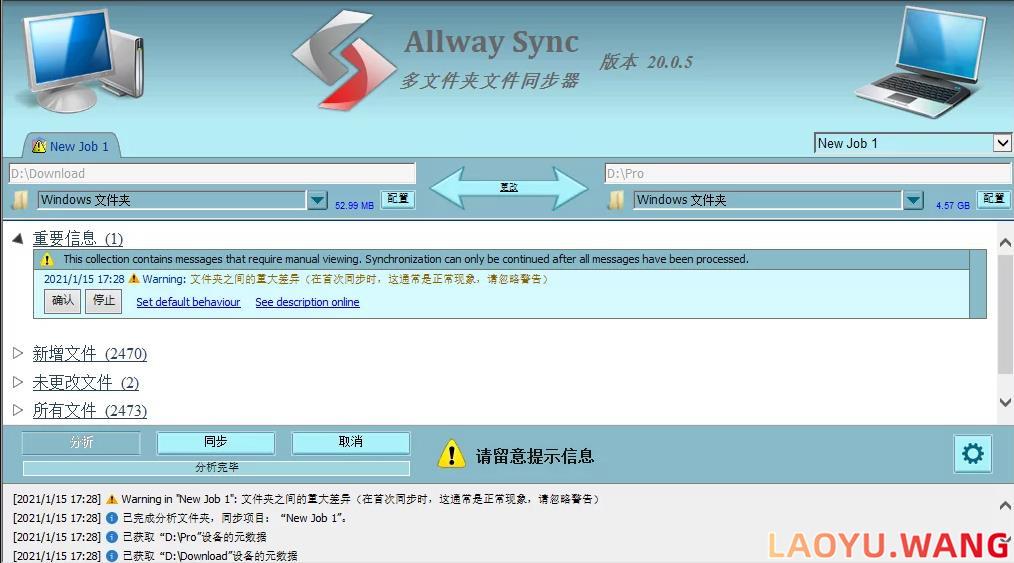Screen dimensions: 1014x563
Task: Click the file list scroll down arrow
Action: (1005, 402)
